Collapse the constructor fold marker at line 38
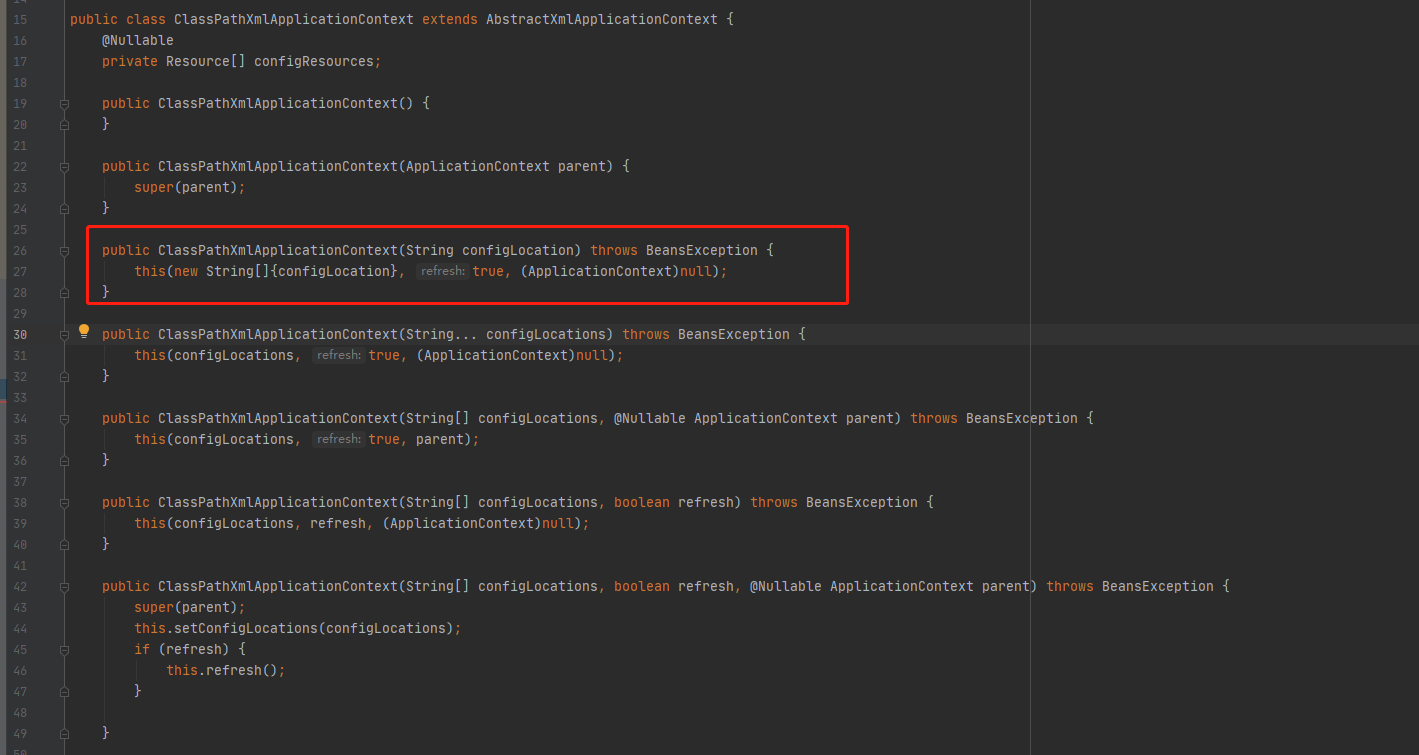 pos(64,502)
